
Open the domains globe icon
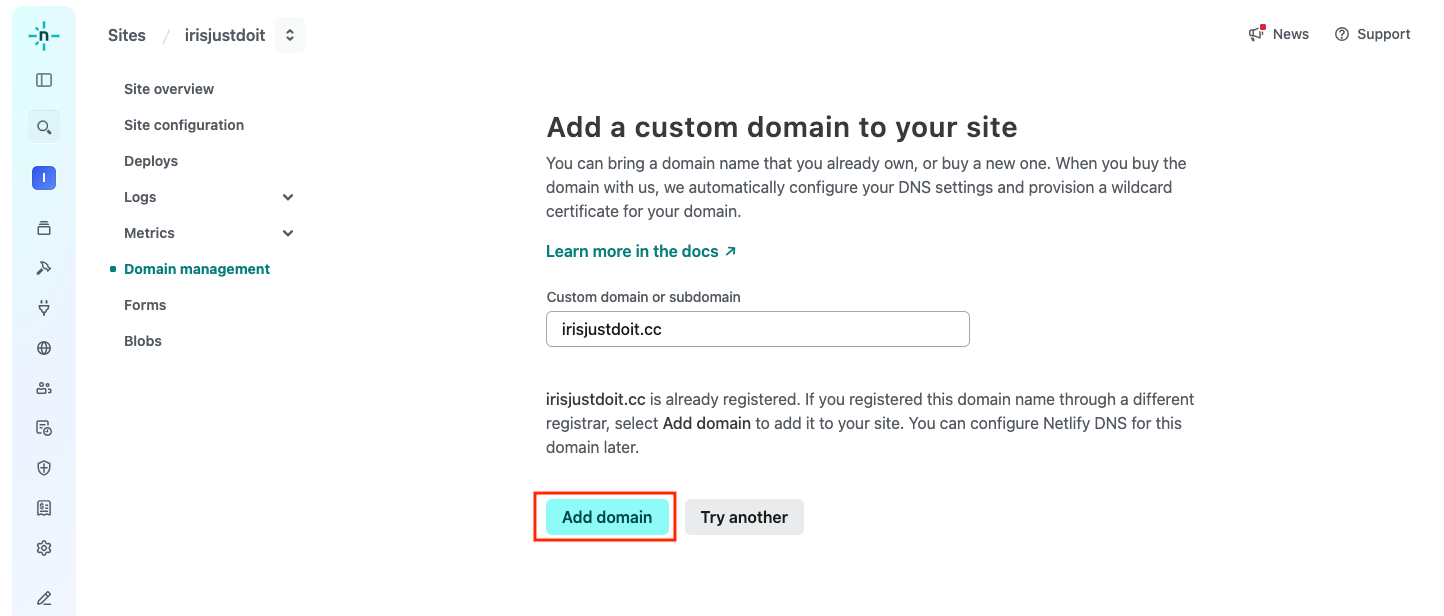pos(44,348)
